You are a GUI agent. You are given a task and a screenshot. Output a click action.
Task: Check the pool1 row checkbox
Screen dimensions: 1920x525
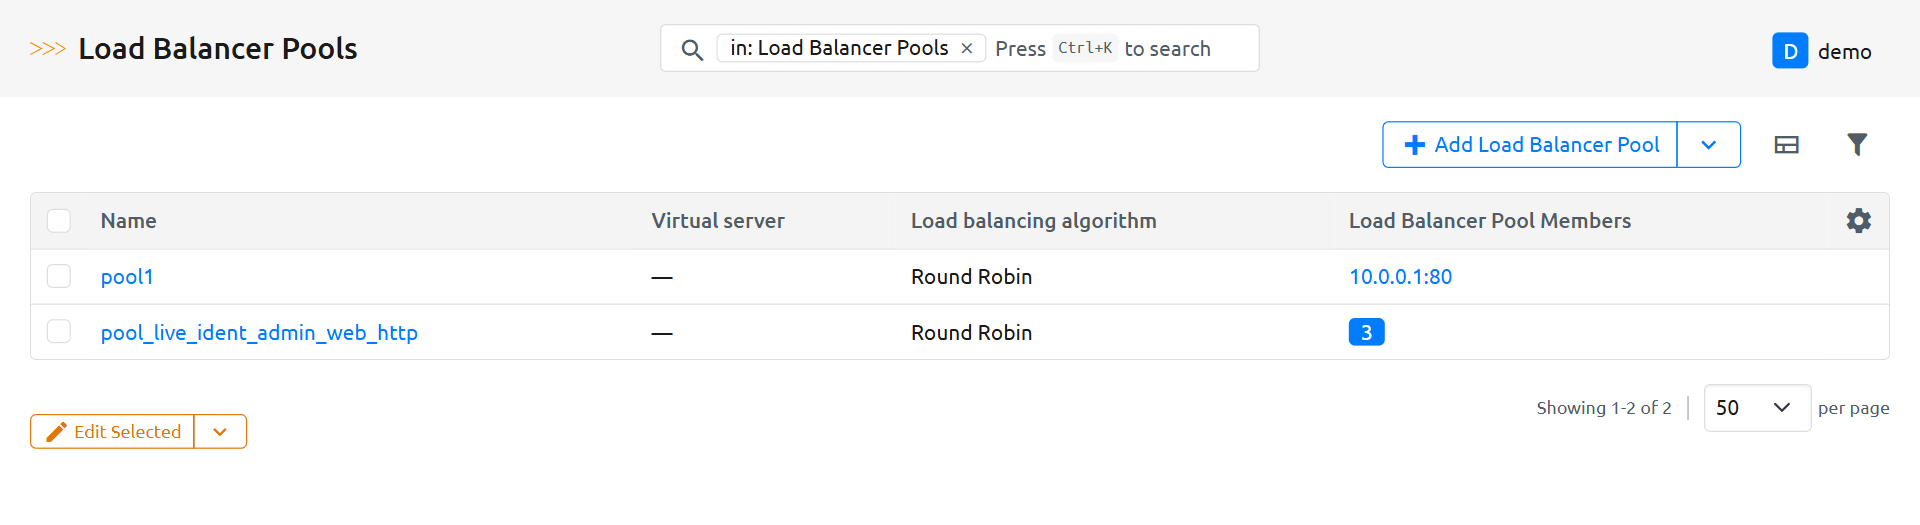(x=59, y=276)
